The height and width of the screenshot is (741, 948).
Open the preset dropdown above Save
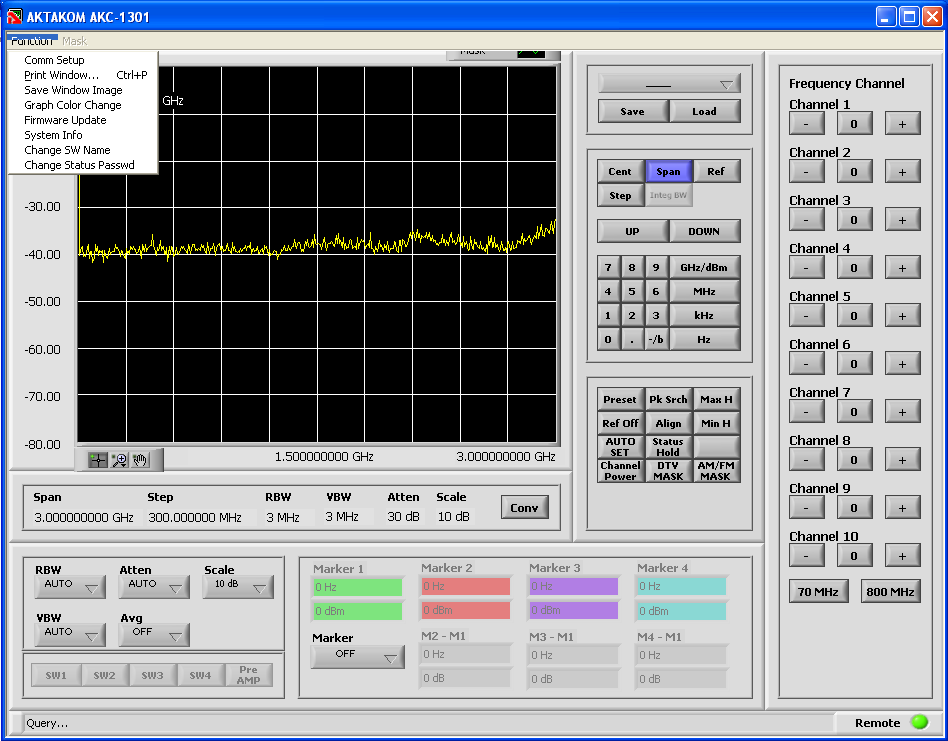[669, 83]
